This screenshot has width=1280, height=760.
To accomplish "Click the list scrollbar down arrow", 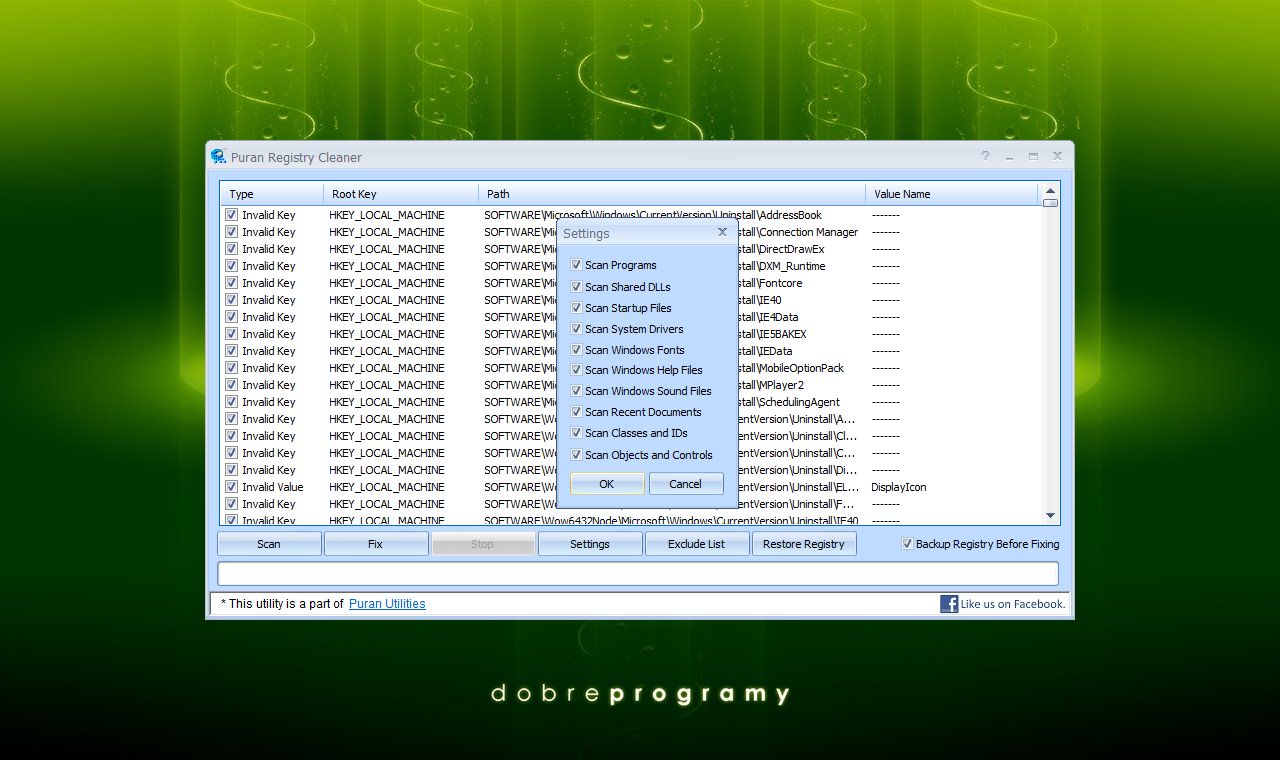I will point(1050,516).
